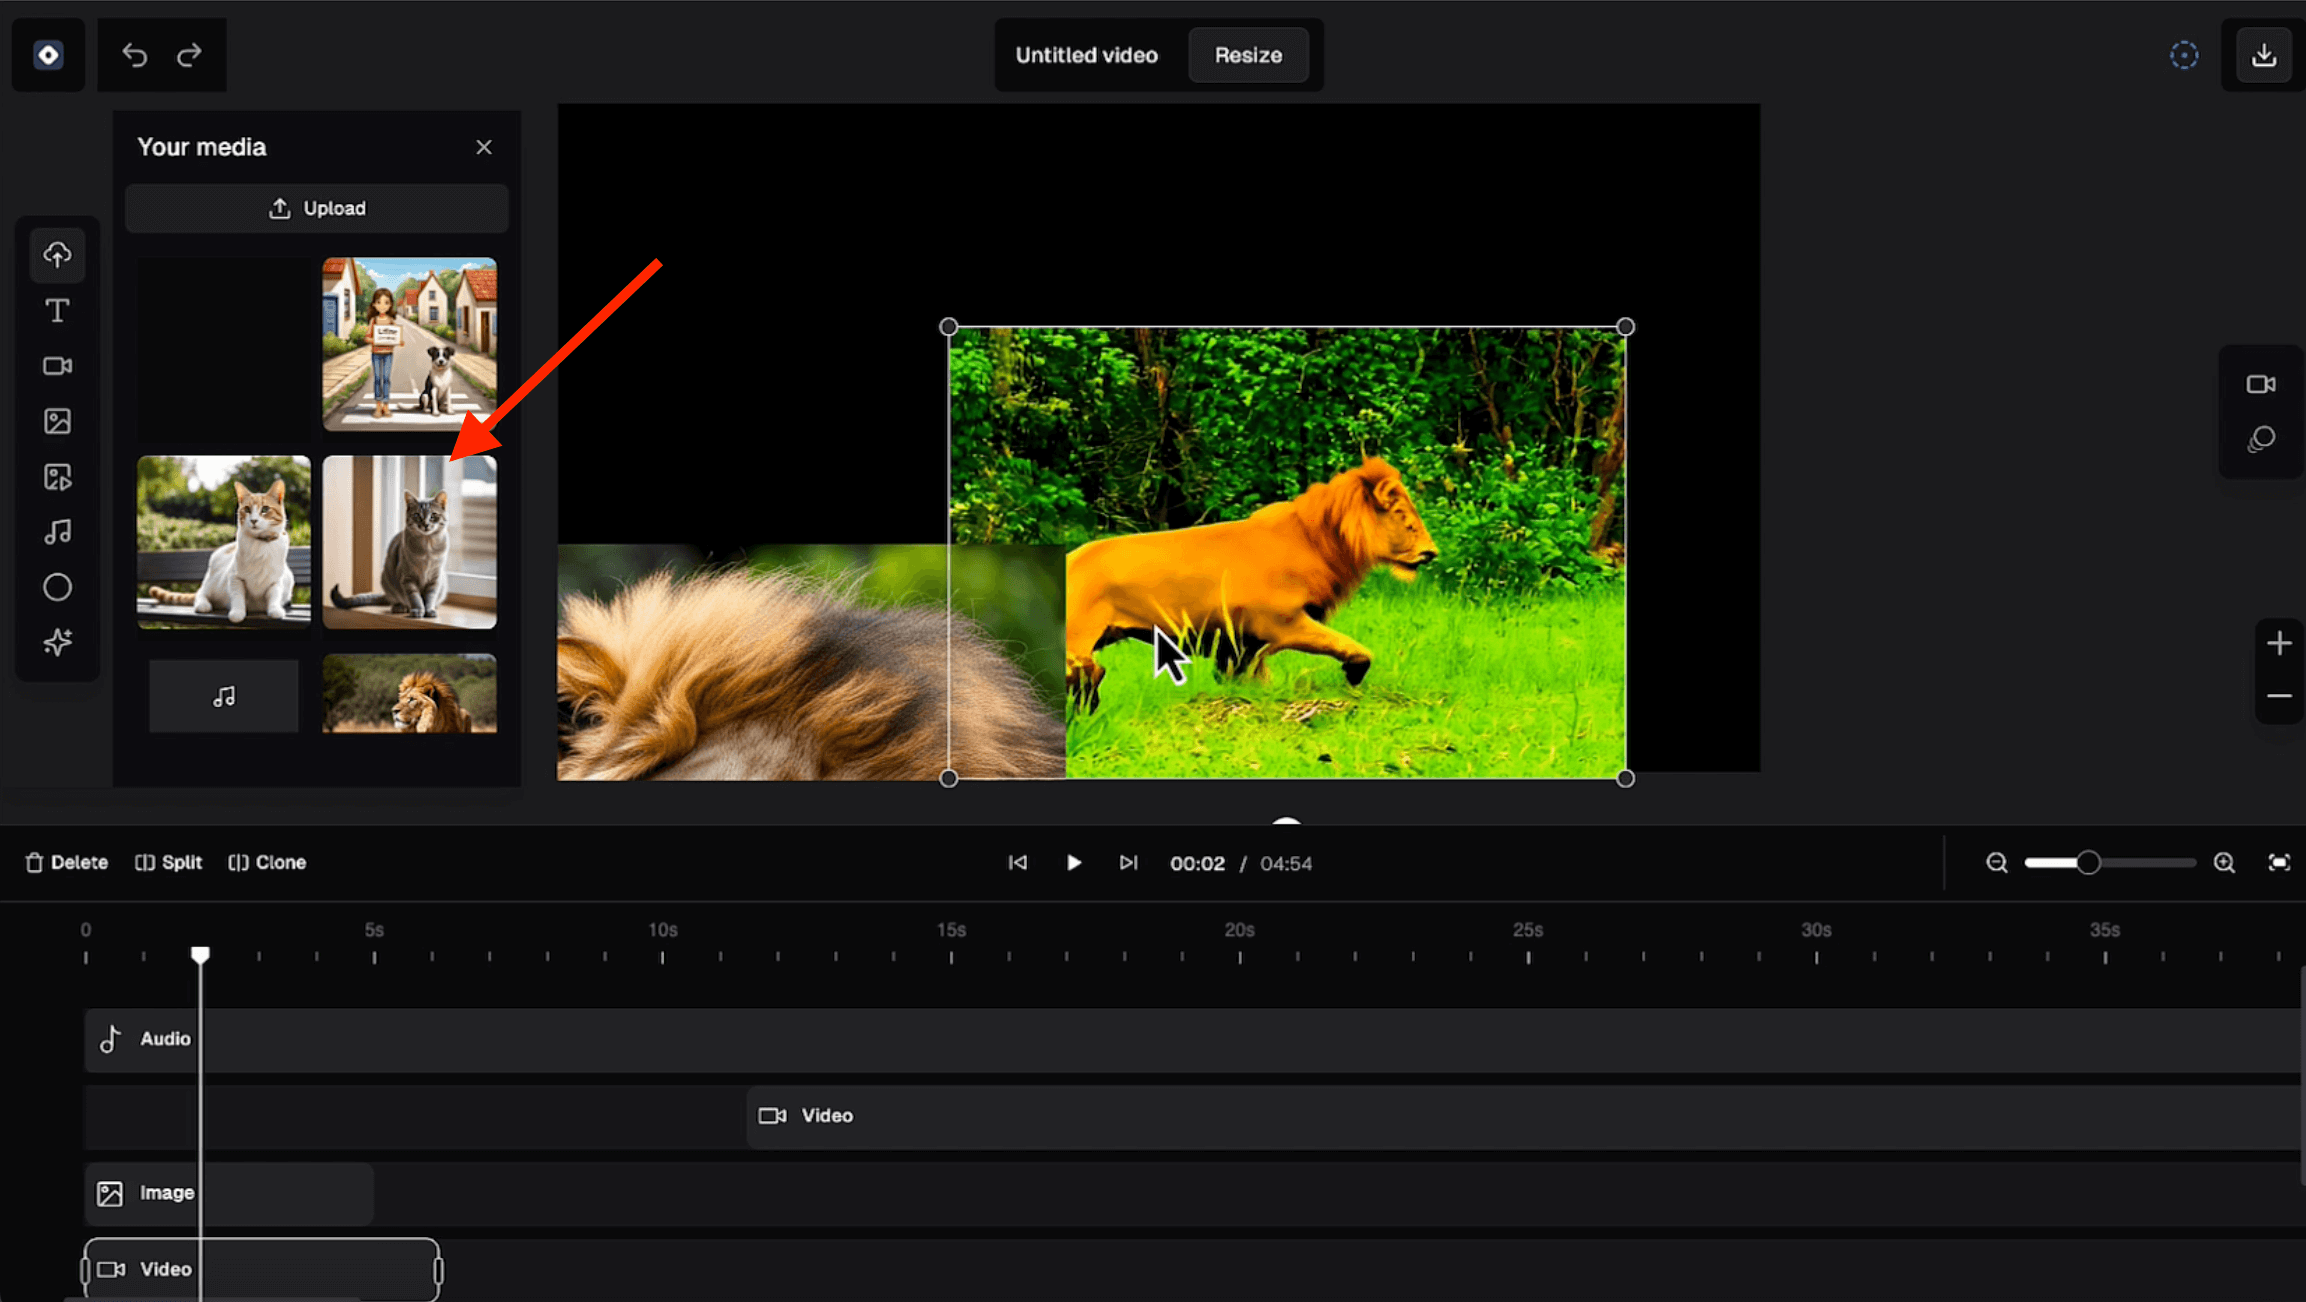2306x1302 pixels.
Task: Open the shapes circle tool
Action: [x=57, y=587]
